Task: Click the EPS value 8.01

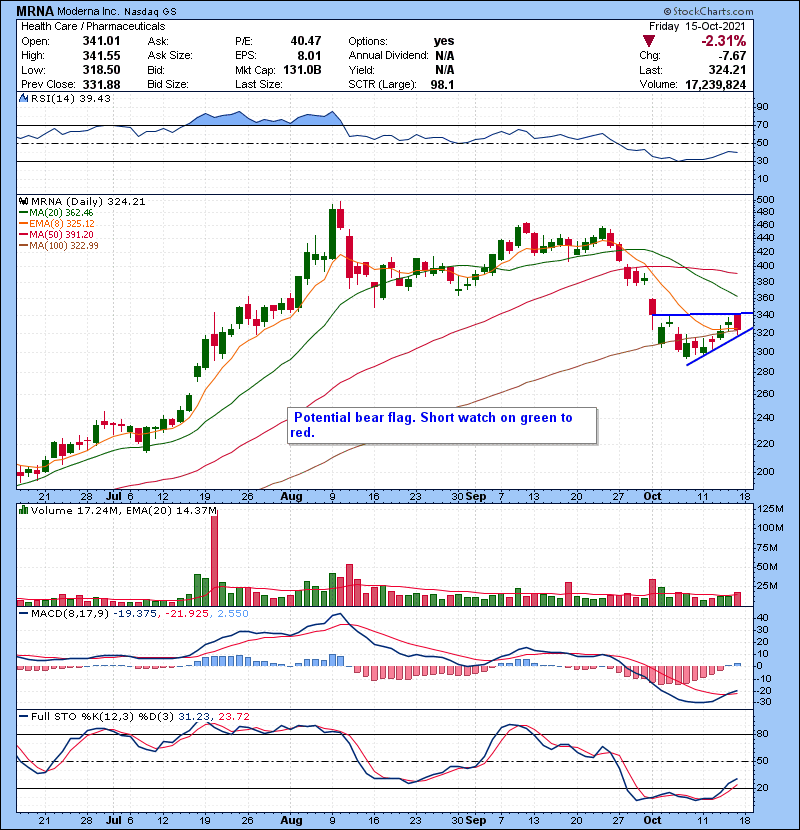Action: (x=309, y=56)
